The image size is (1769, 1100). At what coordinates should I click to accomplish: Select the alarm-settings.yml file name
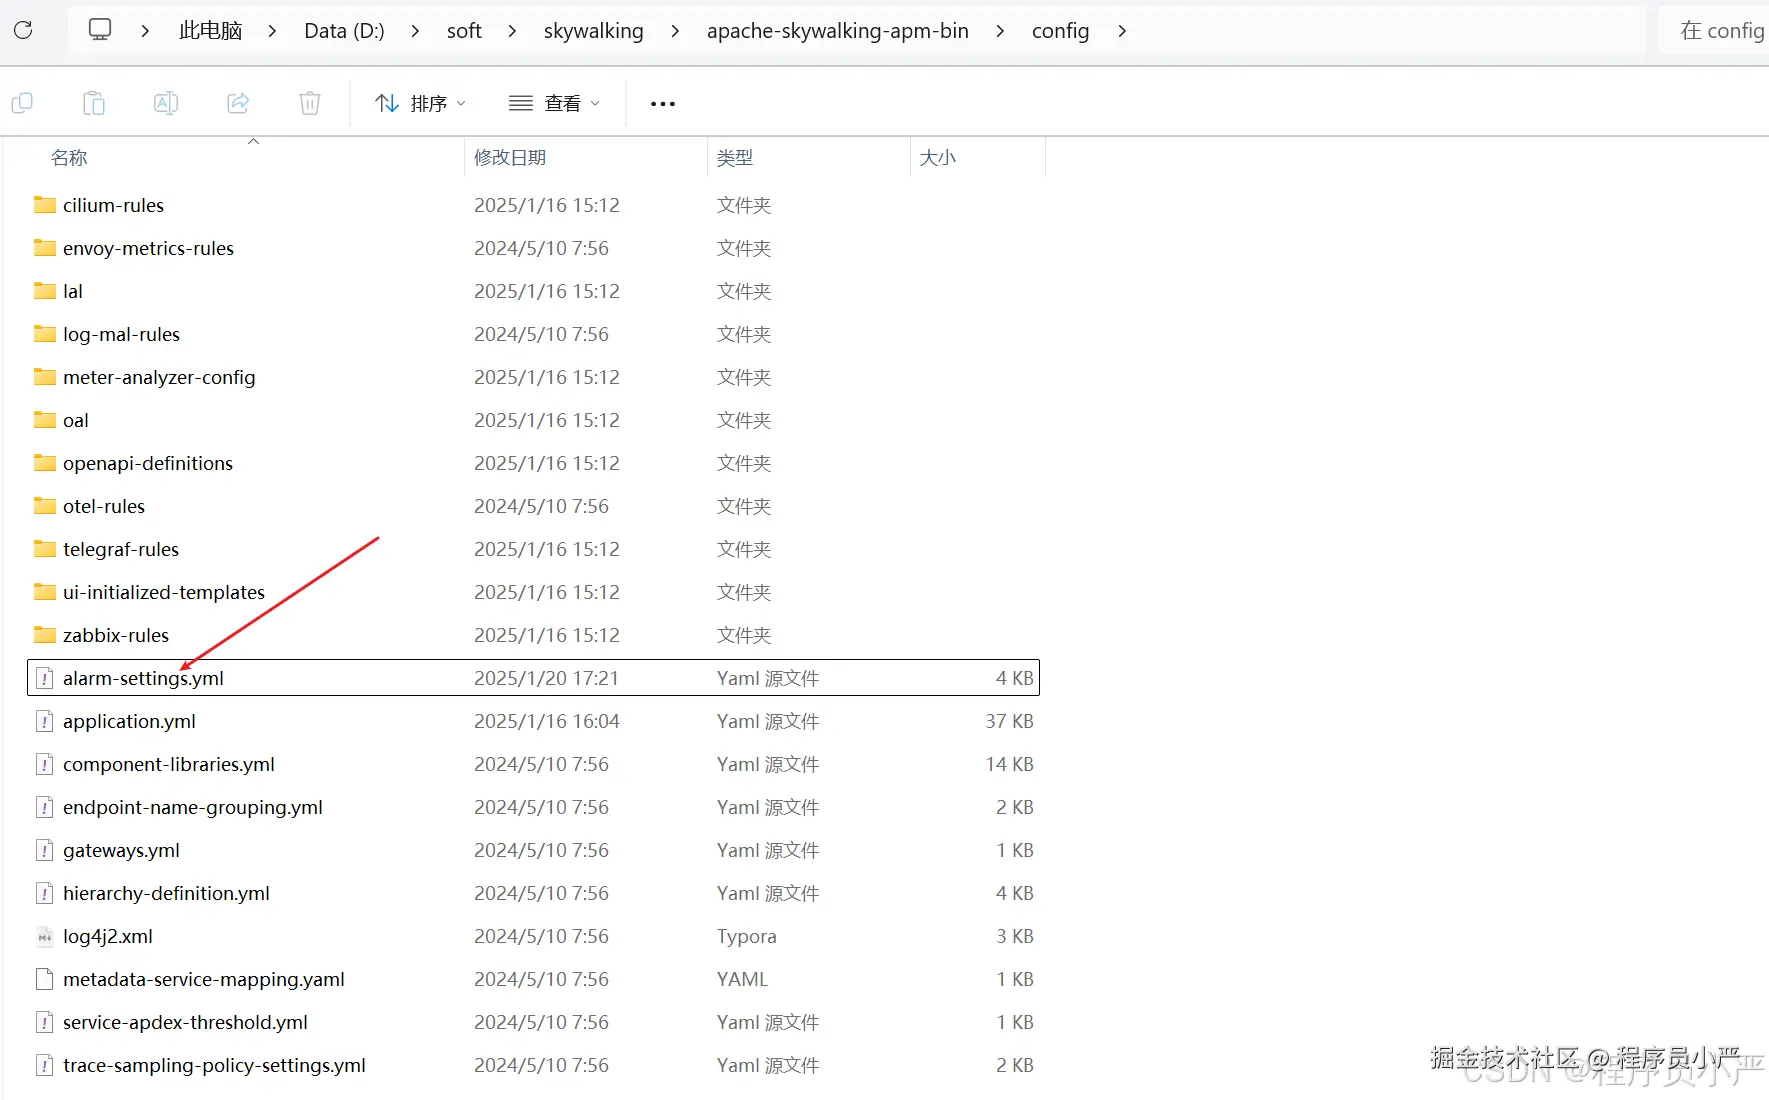(x=143, y=678)
